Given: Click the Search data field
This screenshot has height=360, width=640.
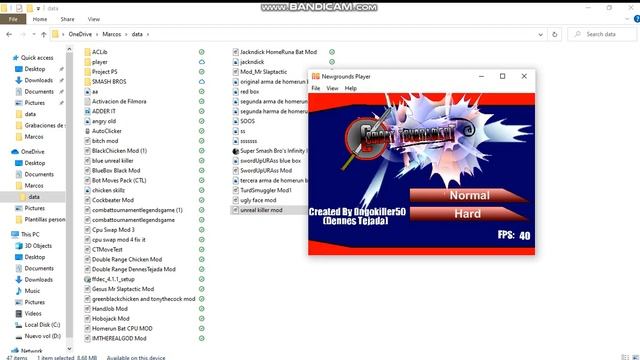Looking at the screenshot, I should pos(602,34).
